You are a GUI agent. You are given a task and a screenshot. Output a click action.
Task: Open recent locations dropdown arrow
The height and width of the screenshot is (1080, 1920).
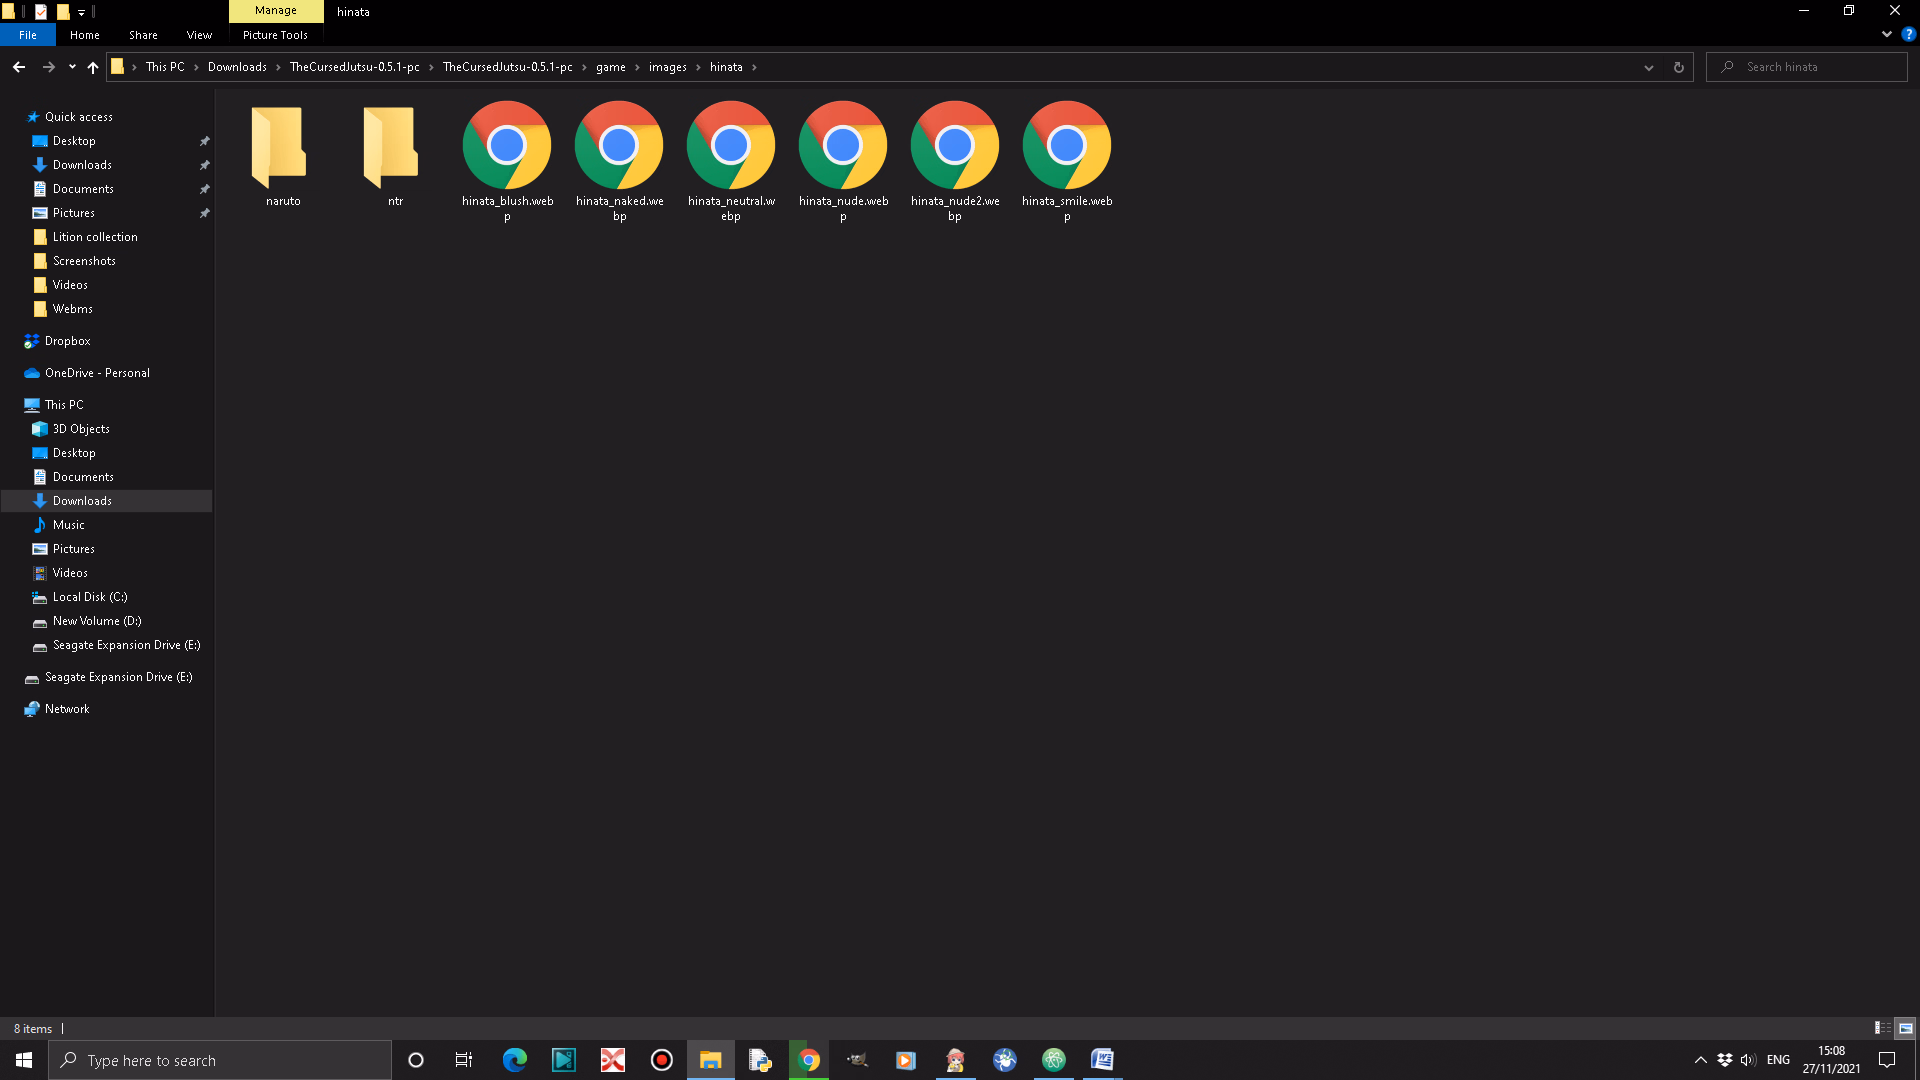point(72,67)
